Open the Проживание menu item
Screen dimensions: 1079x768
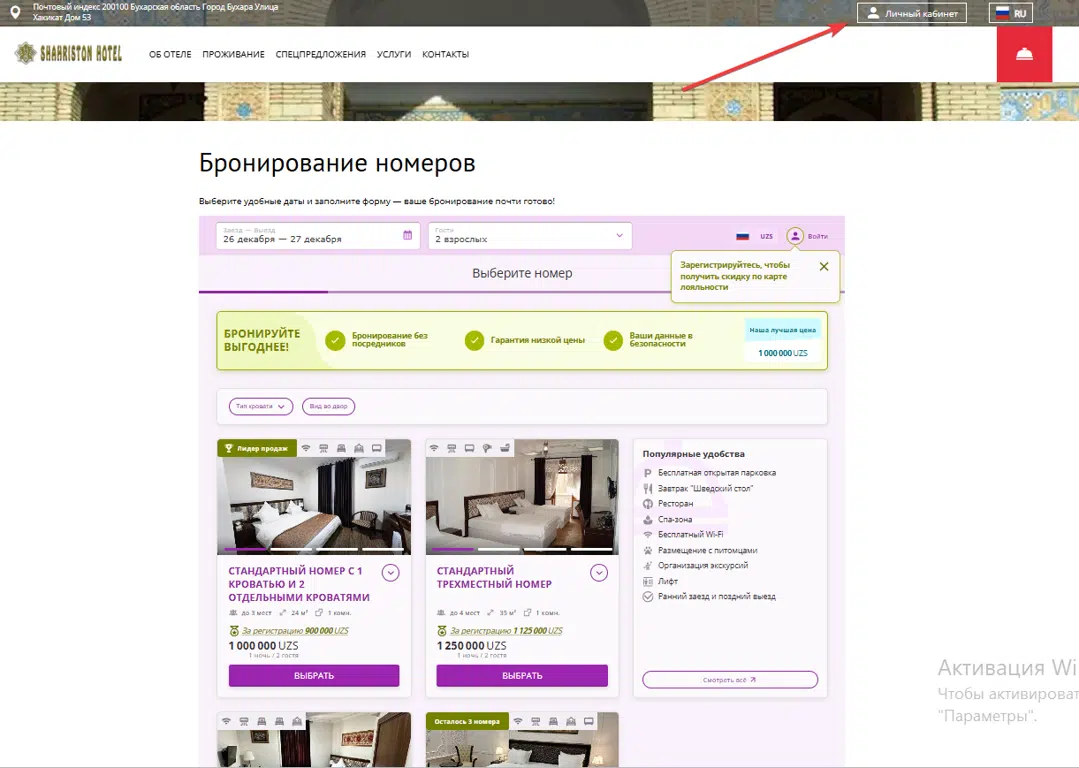[233, 55]
